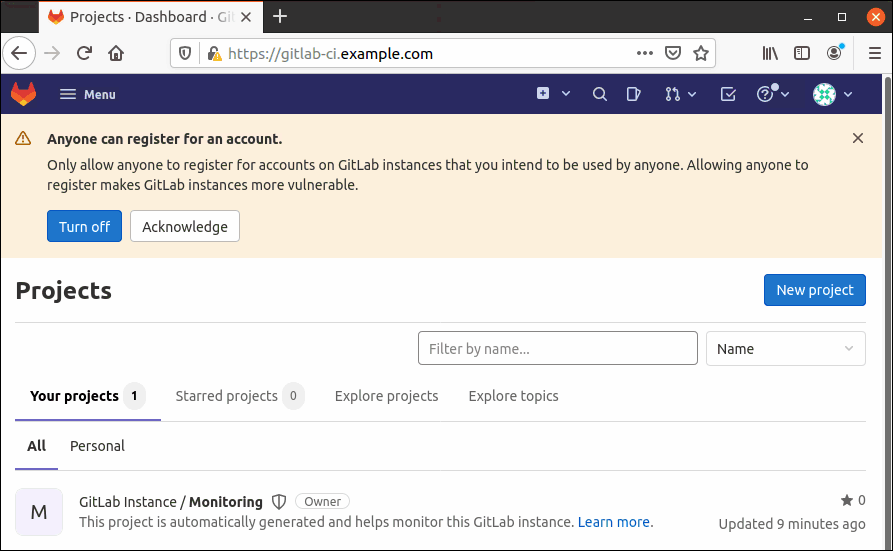The width and height of the screenshot is (893, 551).
Task: Click the GitLab fox logo
Action: [x=23, y=94]
